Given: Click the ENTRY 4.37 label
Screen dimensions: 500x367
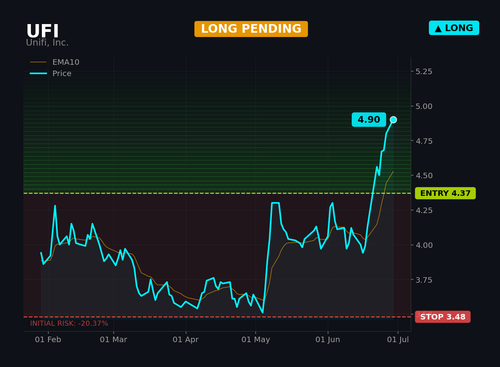Looking at the screenshot, I should pyautogui.click(x=445, y=193).
